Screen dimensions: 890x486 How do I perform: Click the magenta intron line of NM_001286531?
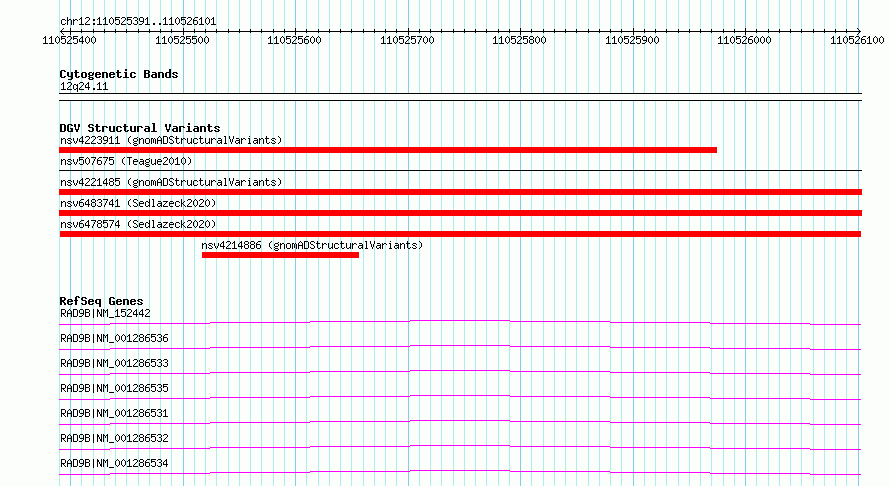[x=460, y=421]
